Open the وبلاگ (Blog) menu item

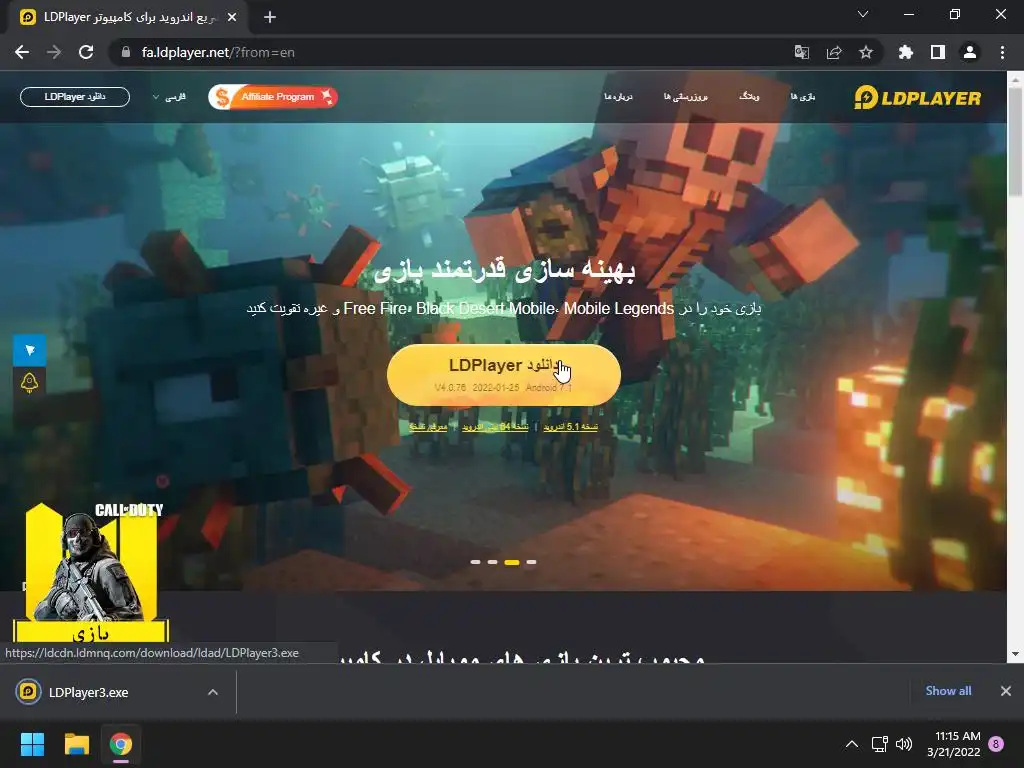[749, 97]
